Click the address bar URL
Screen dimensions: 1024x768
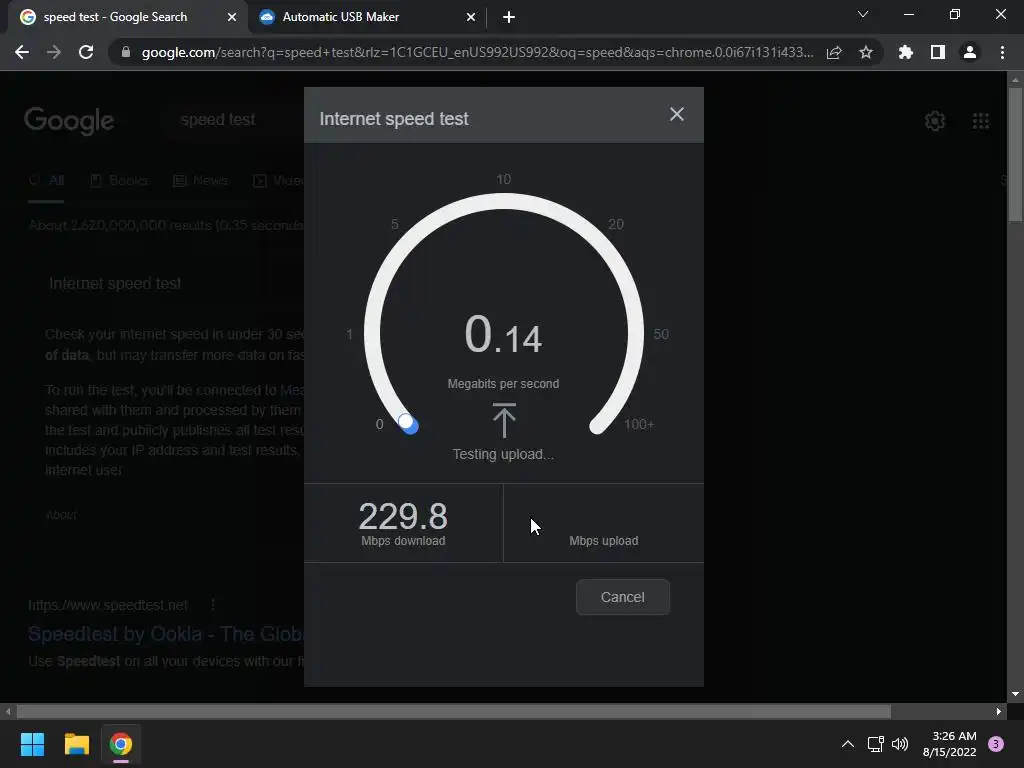point(477,52)
